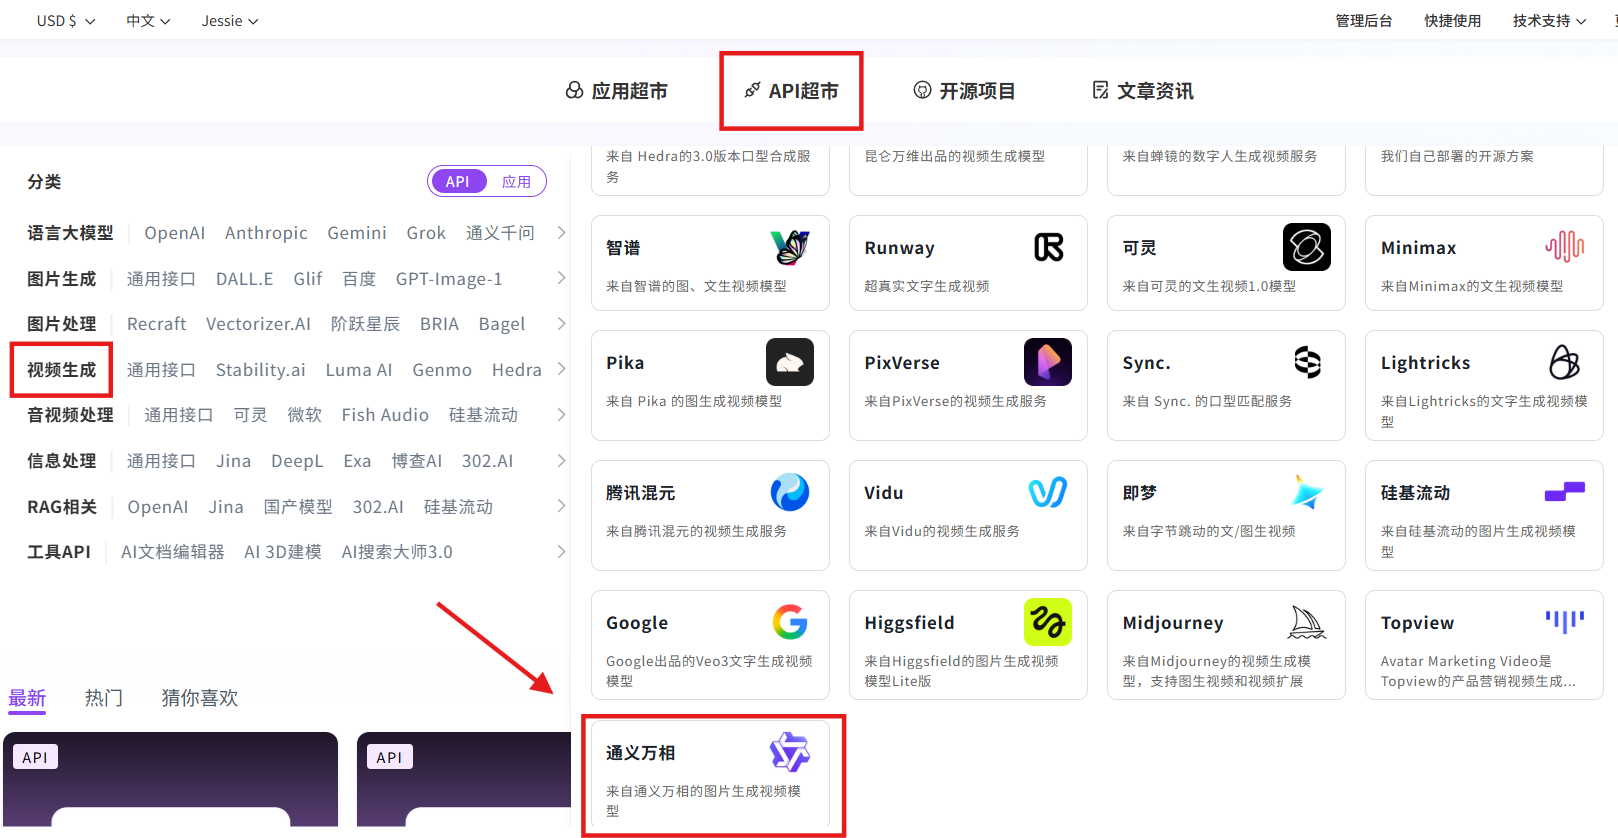Image resolution: width=1618 pixels, height=838 pixels.
Task: Click the PixVerse purple logo icon
Action: [x=1048, y=362]
